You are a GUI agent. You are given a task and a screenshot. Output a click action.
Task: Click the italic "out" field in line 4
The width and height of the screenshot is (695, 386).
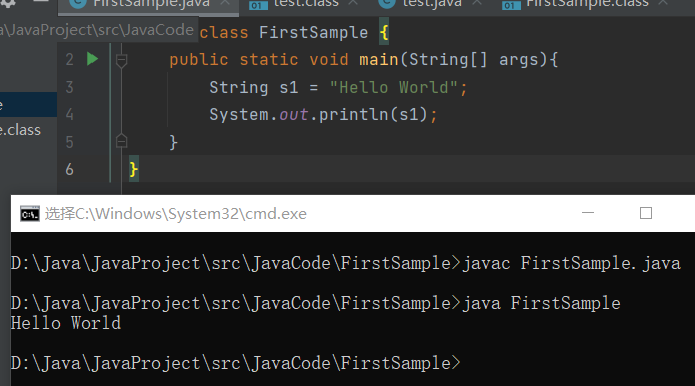[293, 115]
